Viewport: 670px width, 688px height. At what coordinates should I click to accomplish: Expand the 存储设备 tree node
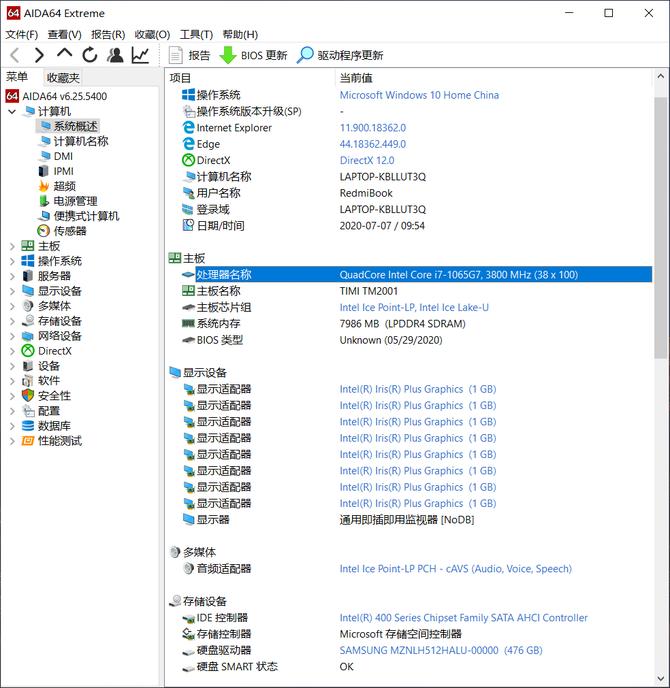pyautogui.click(x=12, y=321)
